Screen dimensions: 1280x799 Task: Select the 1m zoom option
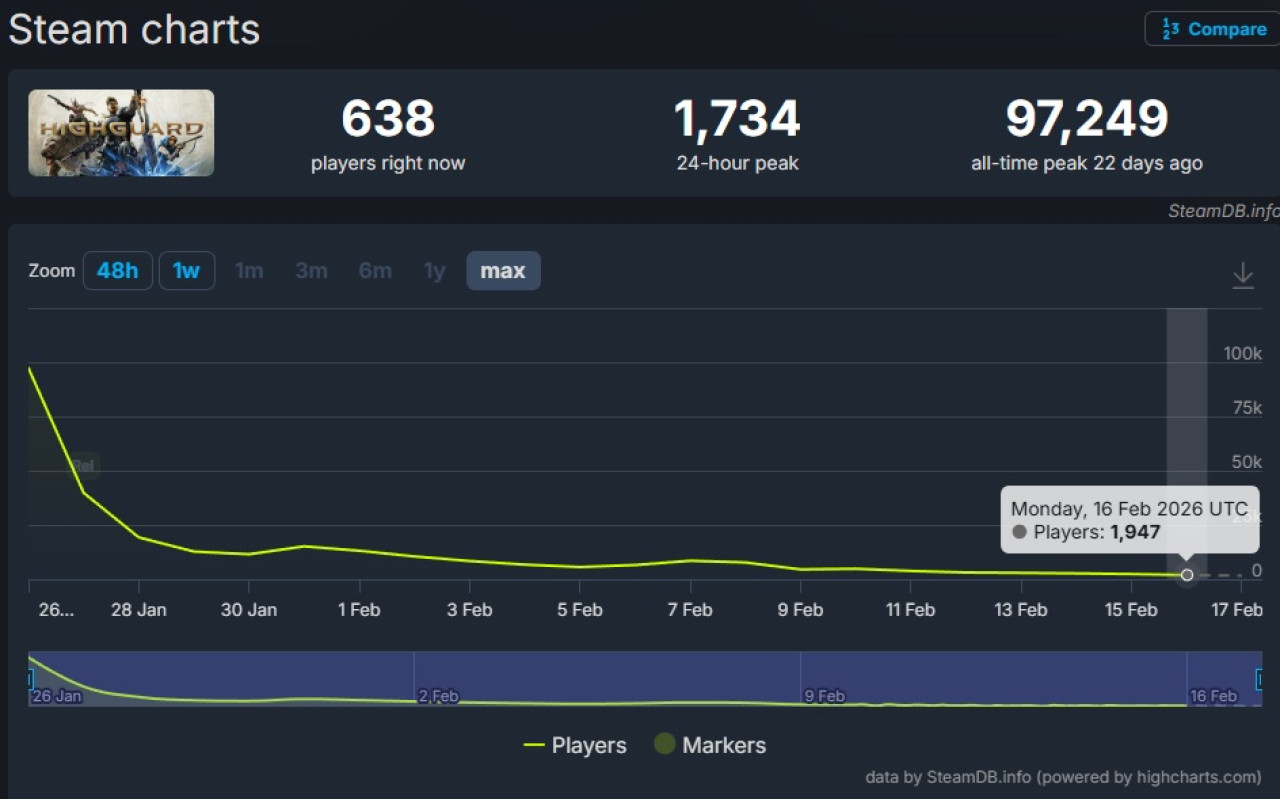(x=249, y=270)
